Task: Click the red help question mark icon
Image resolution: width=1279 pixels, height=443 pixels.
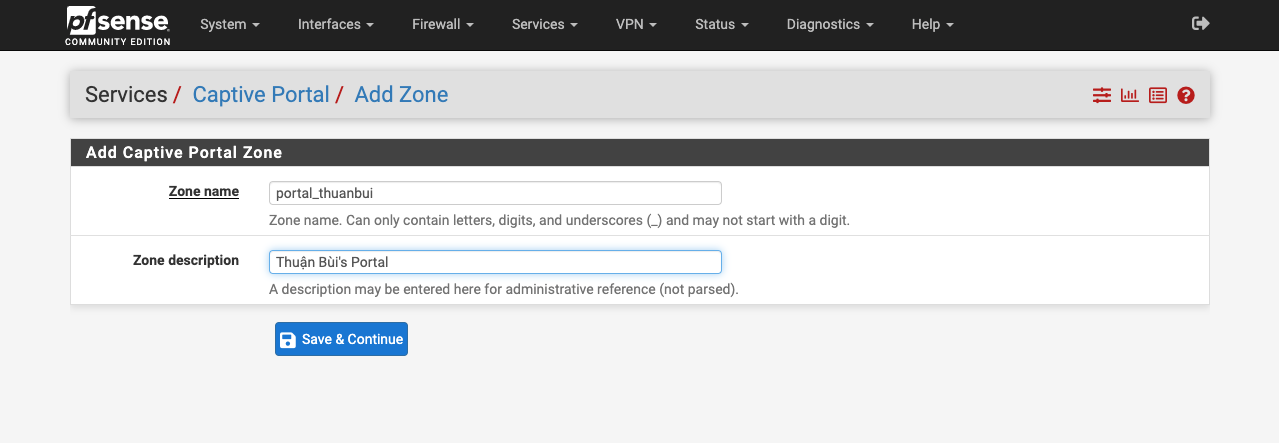Action: (1186, 96)
